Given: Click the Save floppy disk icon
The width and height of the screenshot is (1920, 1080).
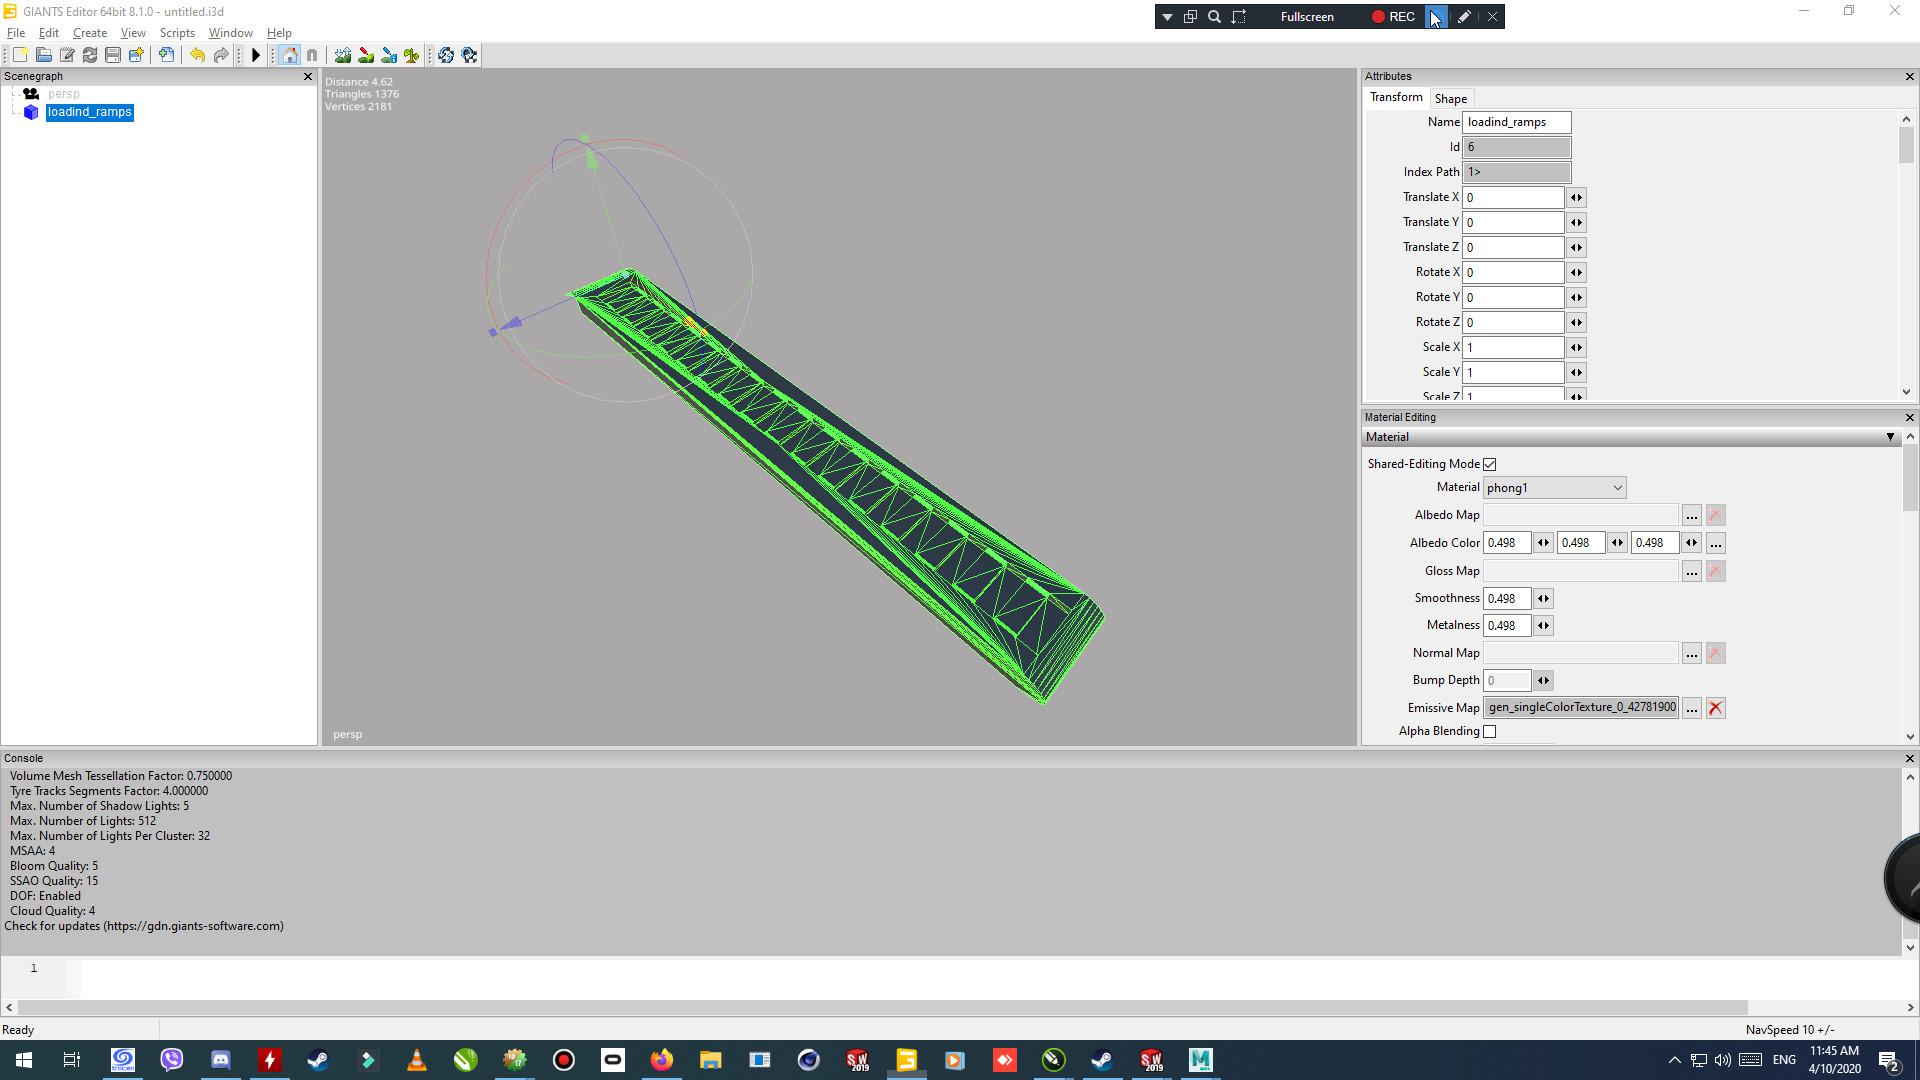Looking at the screenshot, I should (113, 56).
